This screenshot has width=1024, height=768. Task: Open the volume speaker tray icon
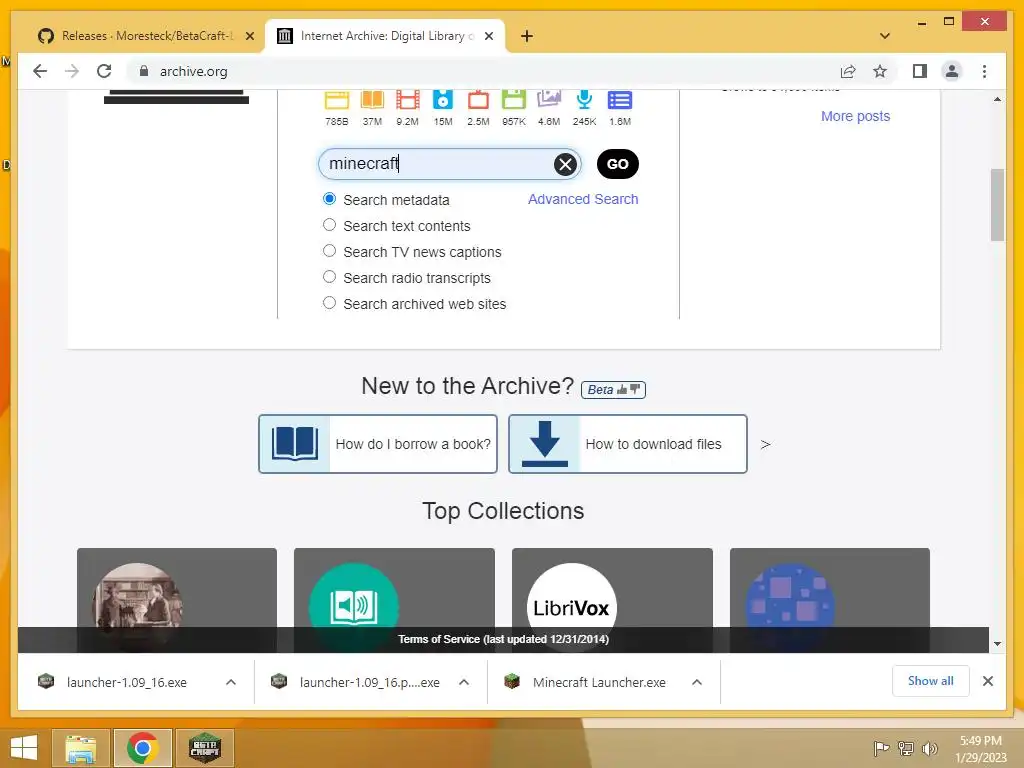930,748
